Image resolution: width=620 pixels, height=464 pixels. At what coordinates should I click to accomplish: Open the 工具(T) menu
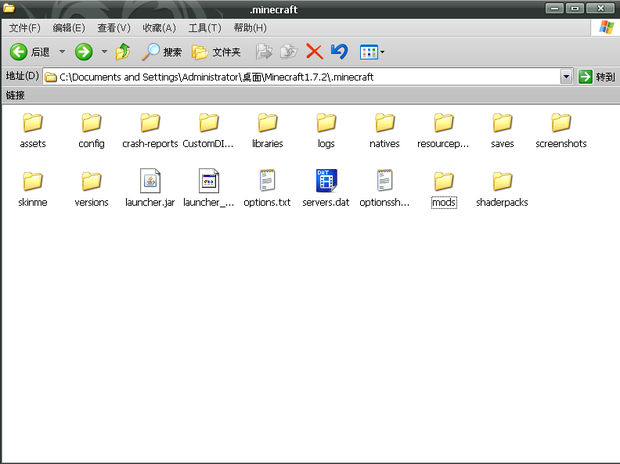tap(204, 28)
